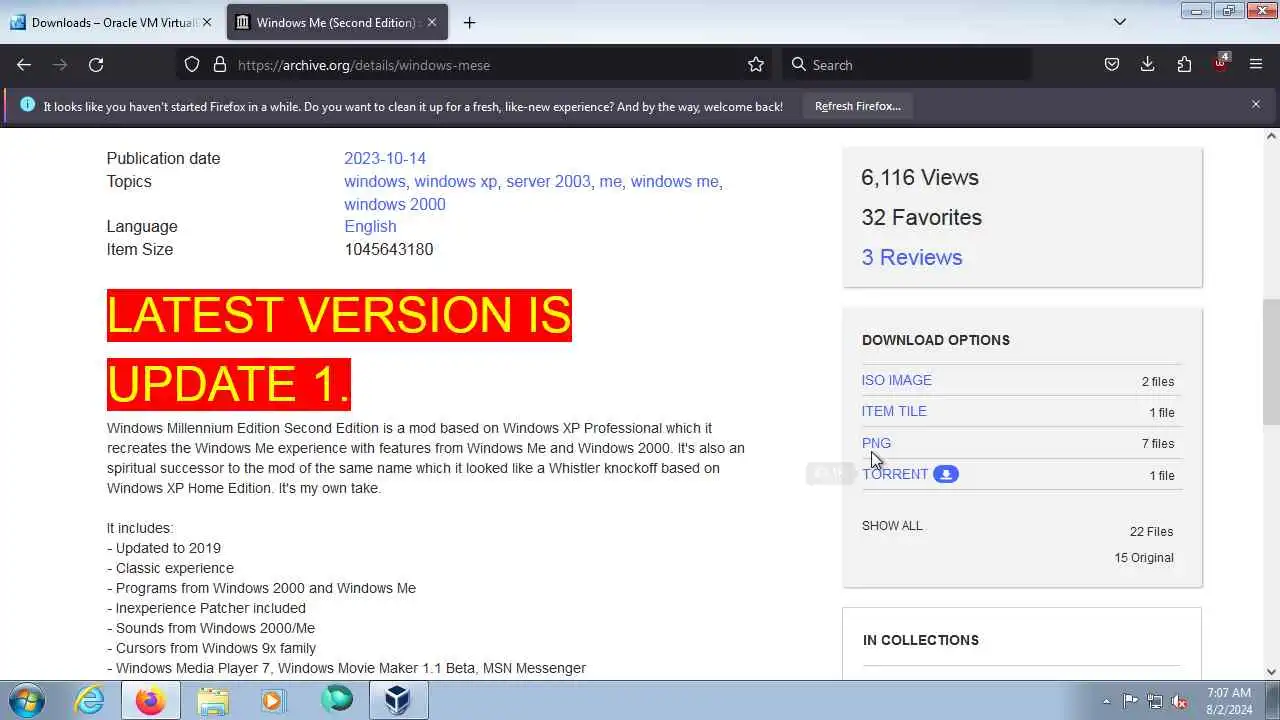The height and width of the screenshot is (720, 1280).
Task: Click the '- Updated to 2019' line
Action: 164,548
